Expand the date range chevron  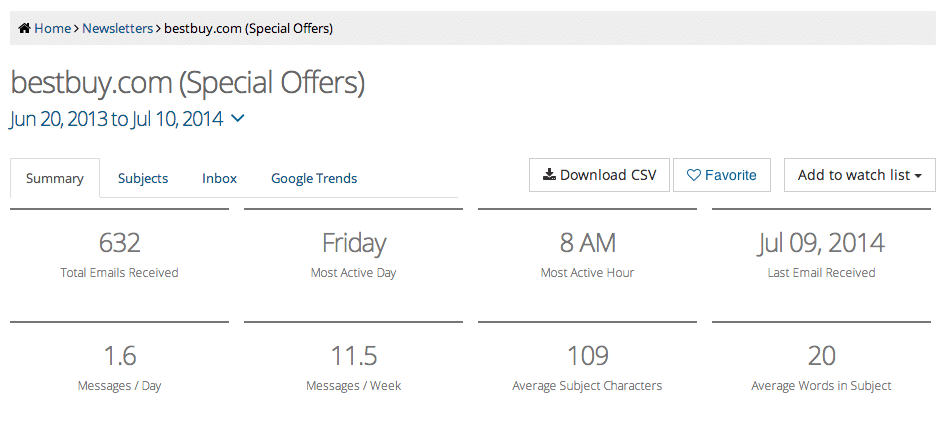[238, 119]
